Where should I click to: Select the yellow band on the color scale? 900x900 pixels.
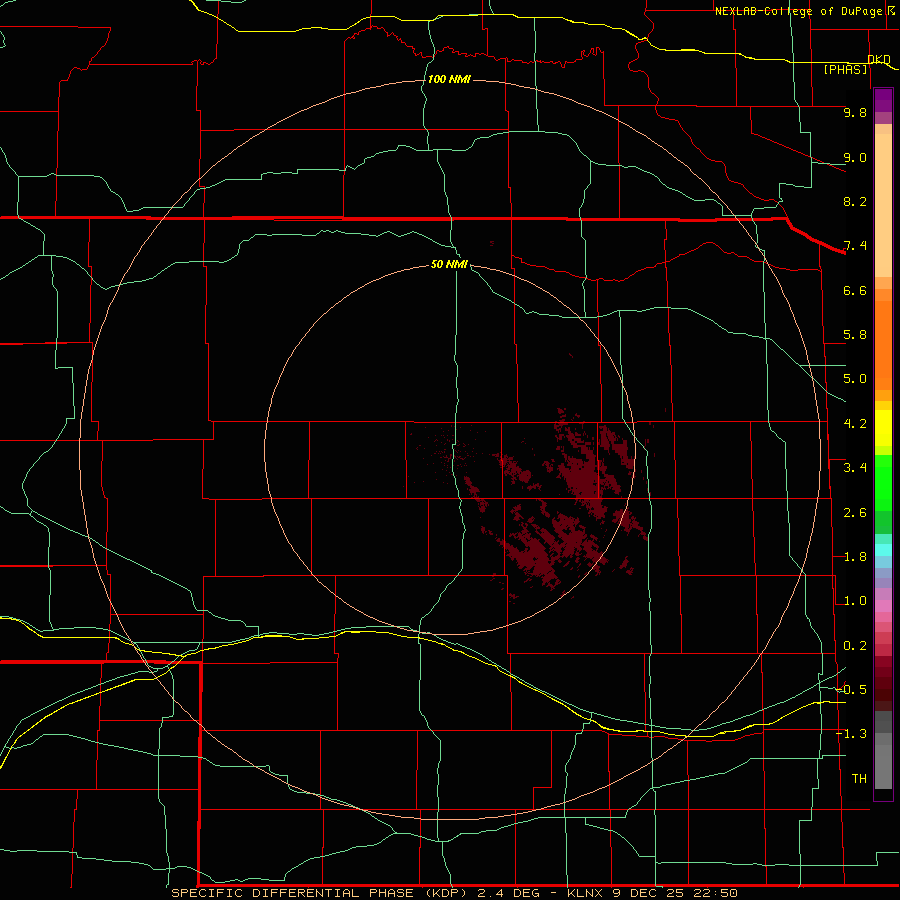tap(883, 428)
